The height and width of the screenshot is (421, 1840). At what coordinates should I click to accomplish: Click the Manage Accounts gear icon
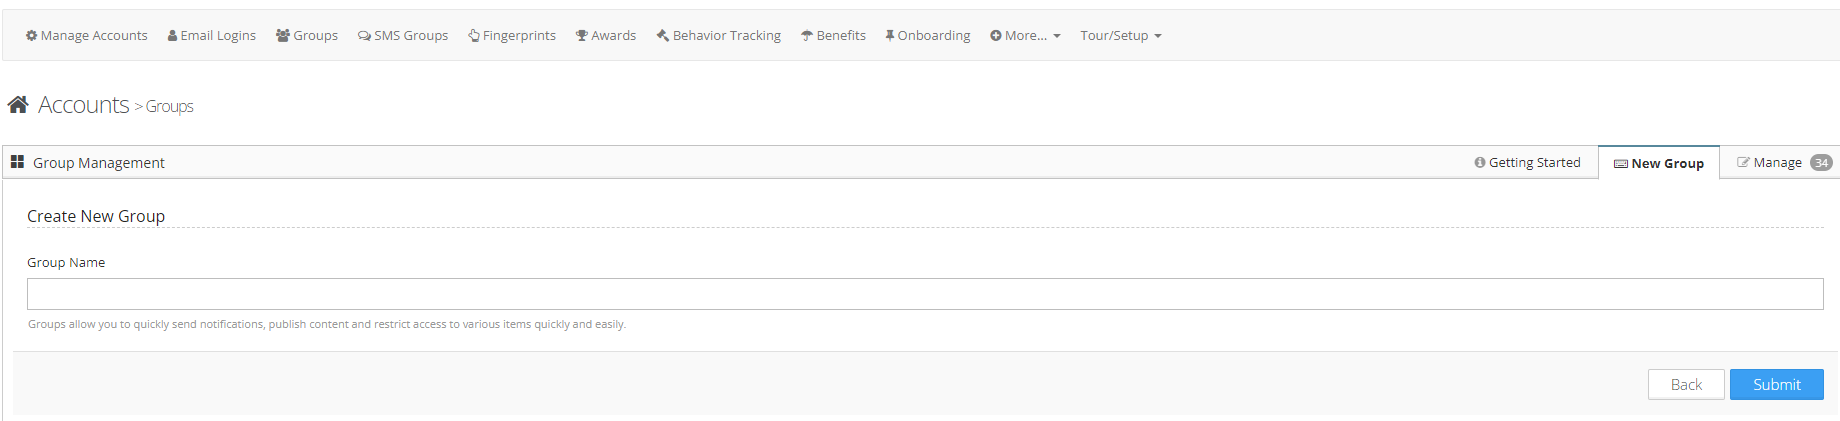31,36
